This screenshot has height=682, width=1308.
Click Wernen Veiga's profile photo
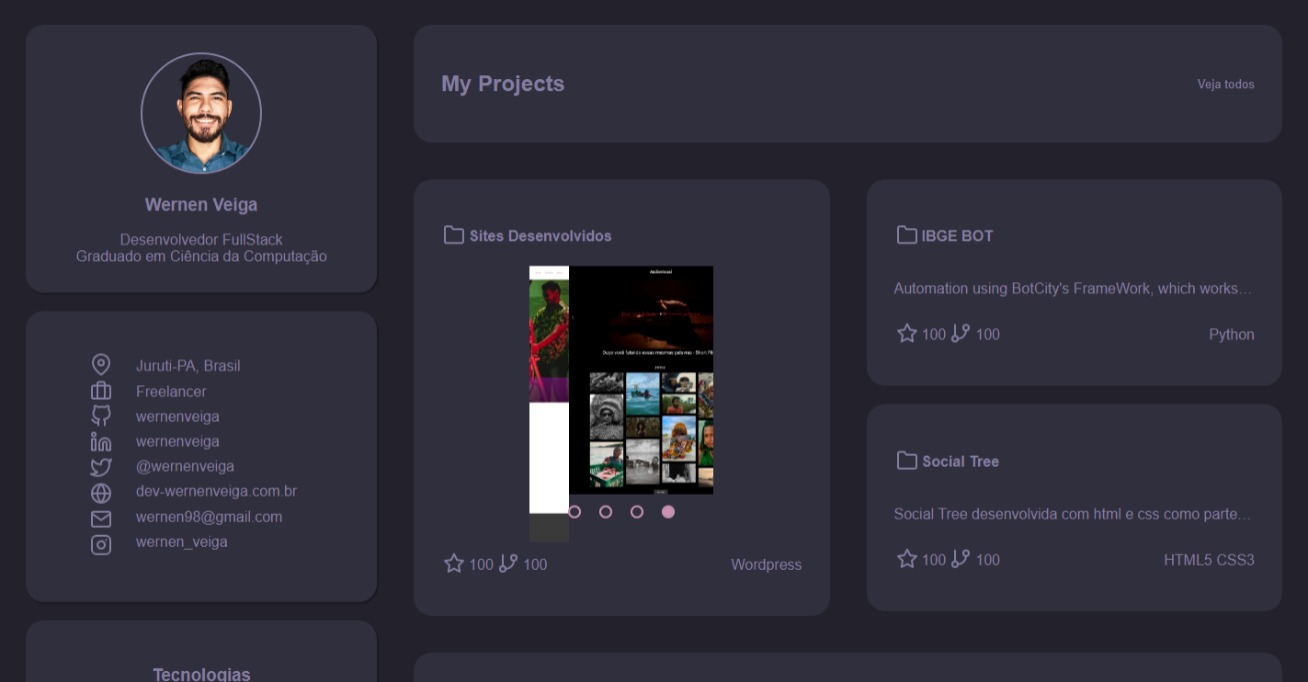pos(201,113)
